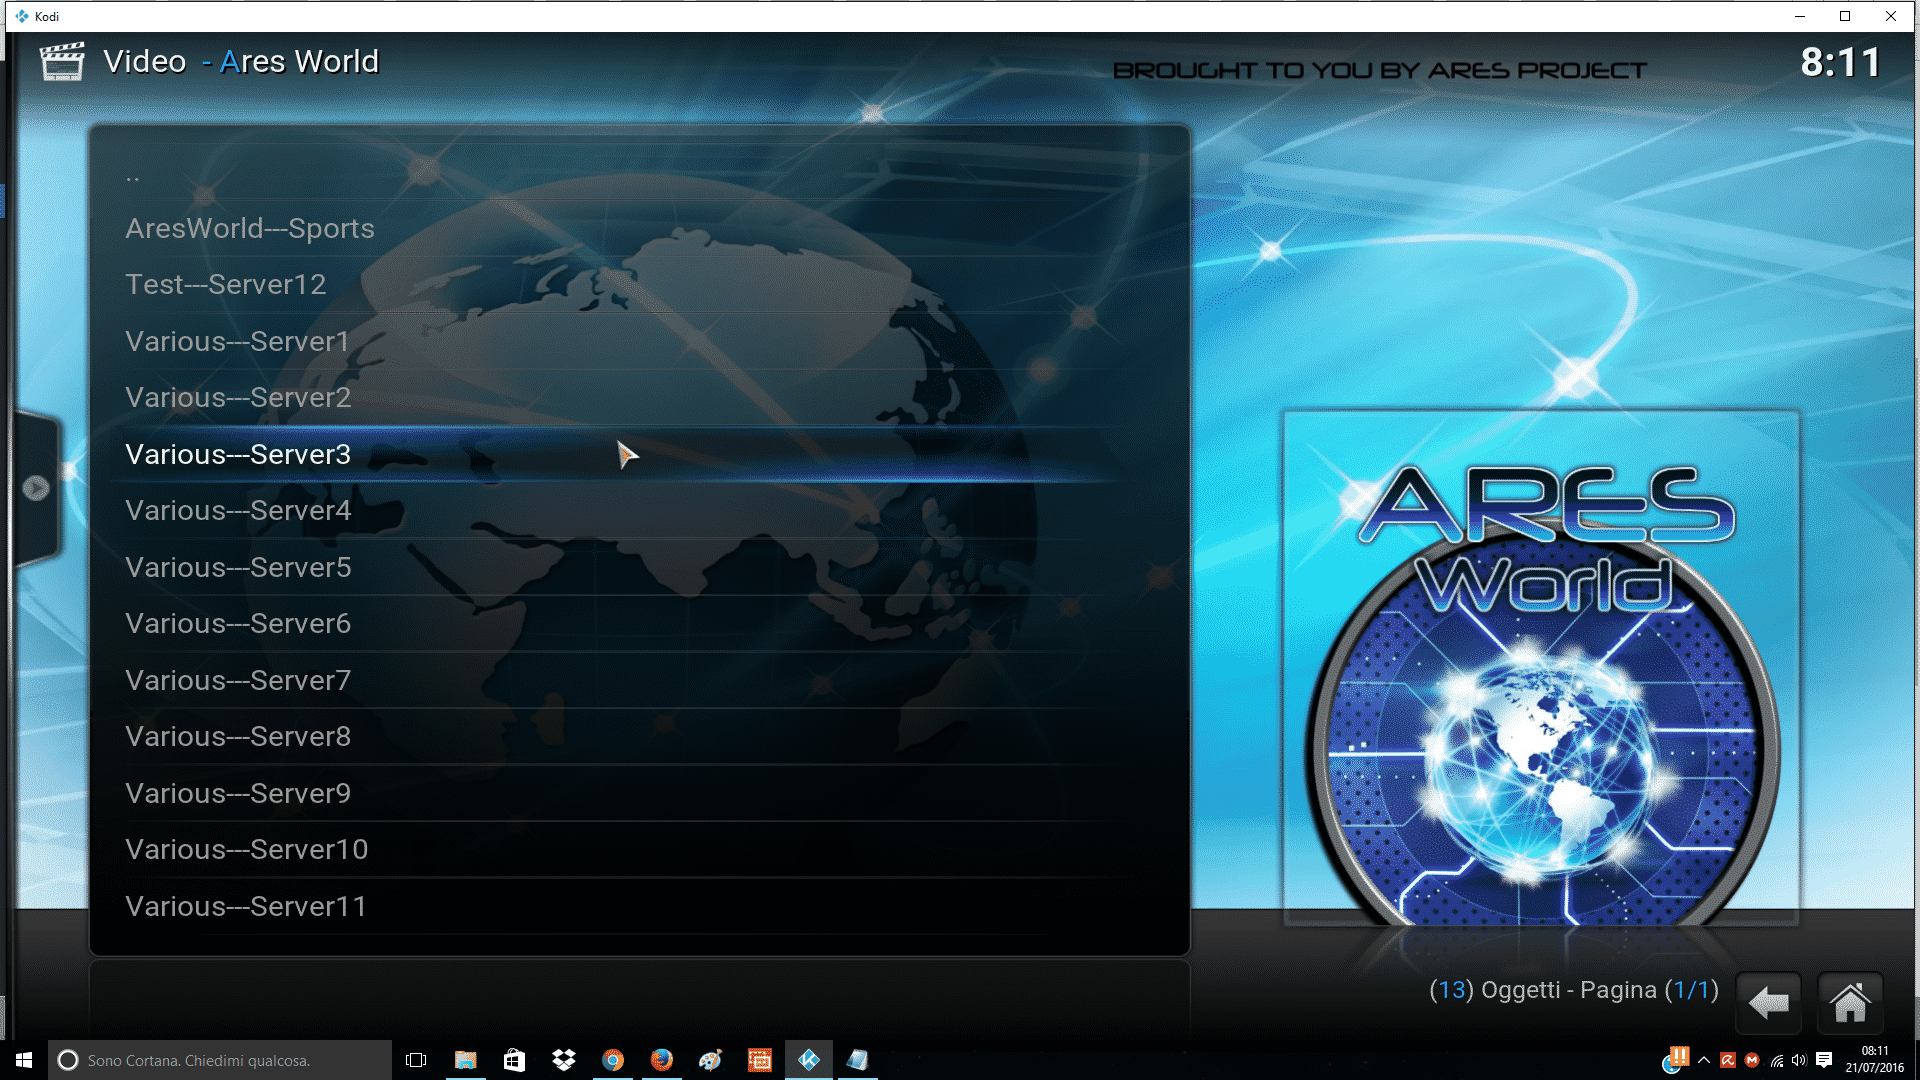Click the red M tray icon

click(x=1752, y=1060)
